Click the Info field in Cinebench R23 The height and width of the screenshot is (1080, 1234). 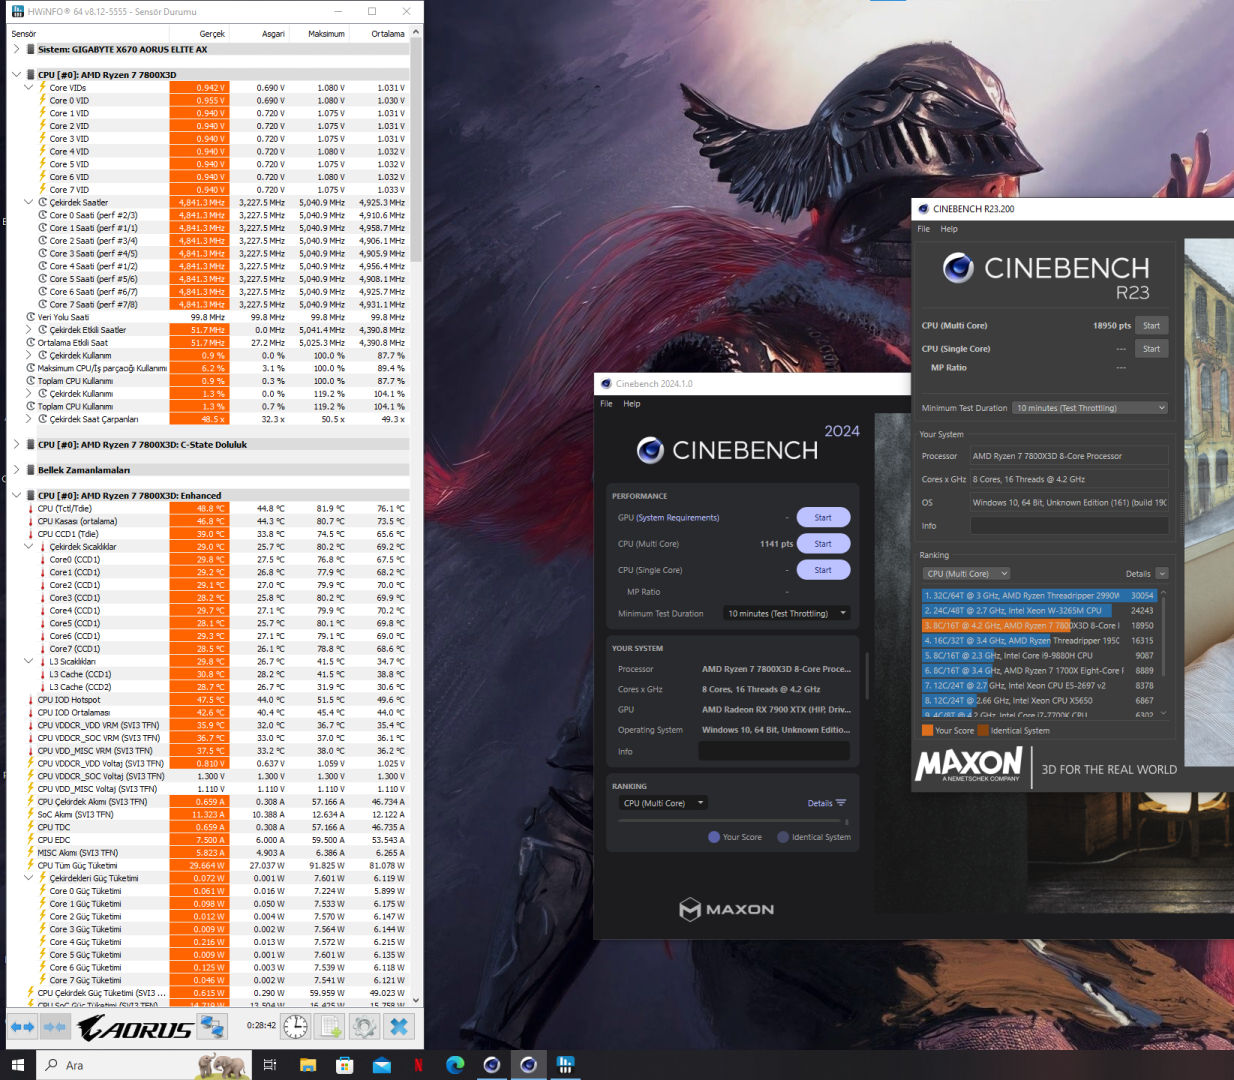[1069, 526]
